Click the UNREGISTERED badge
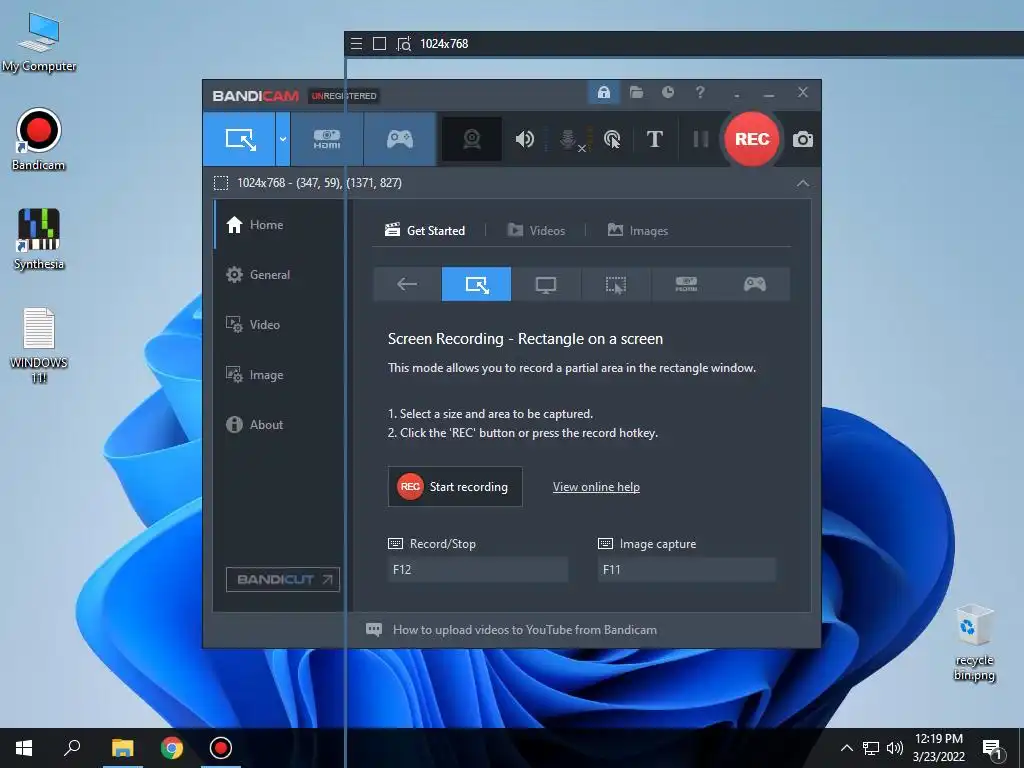 tap(344, 96)
